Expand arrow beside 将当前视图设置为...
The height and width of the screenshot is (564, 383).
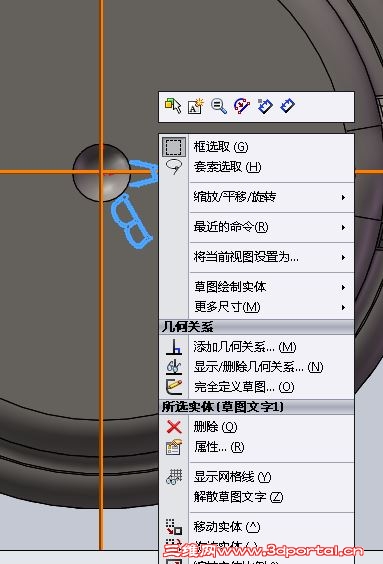(343, 258)
